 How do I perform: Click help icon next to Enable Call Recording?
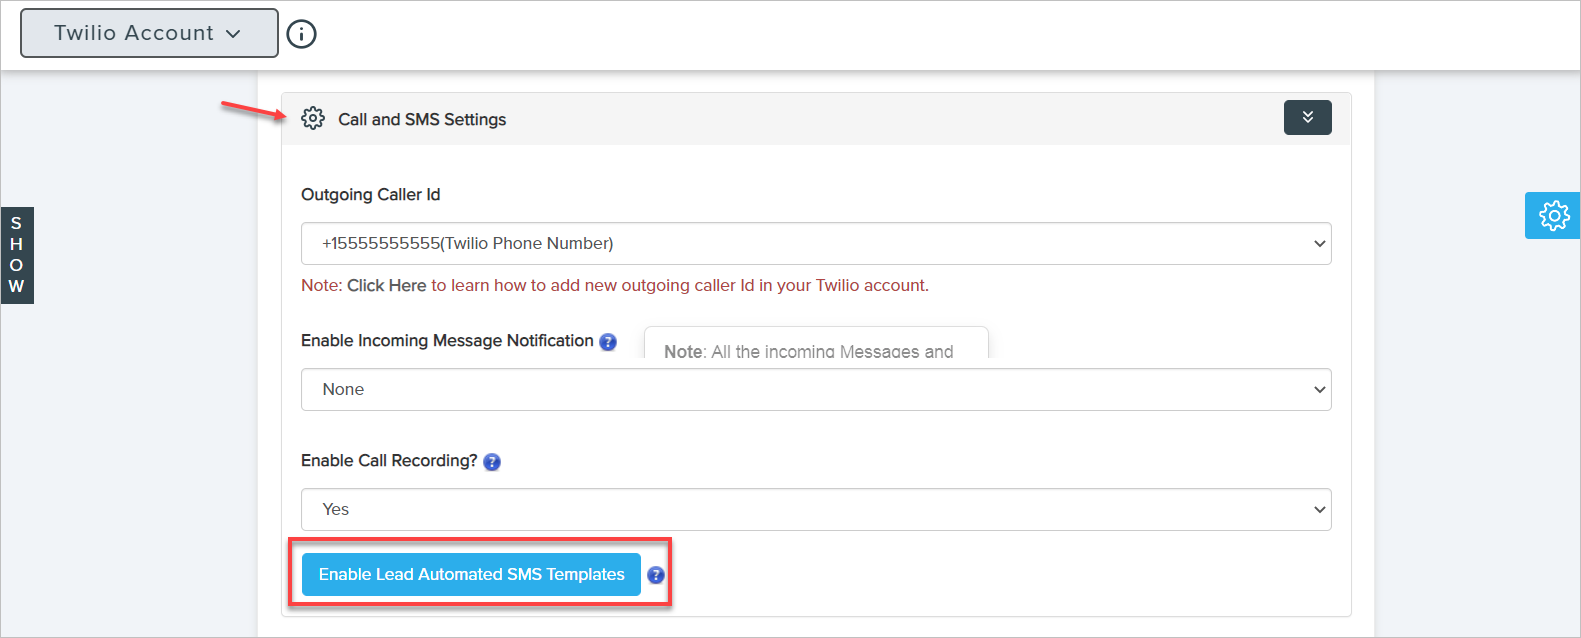tap(492, 462)
